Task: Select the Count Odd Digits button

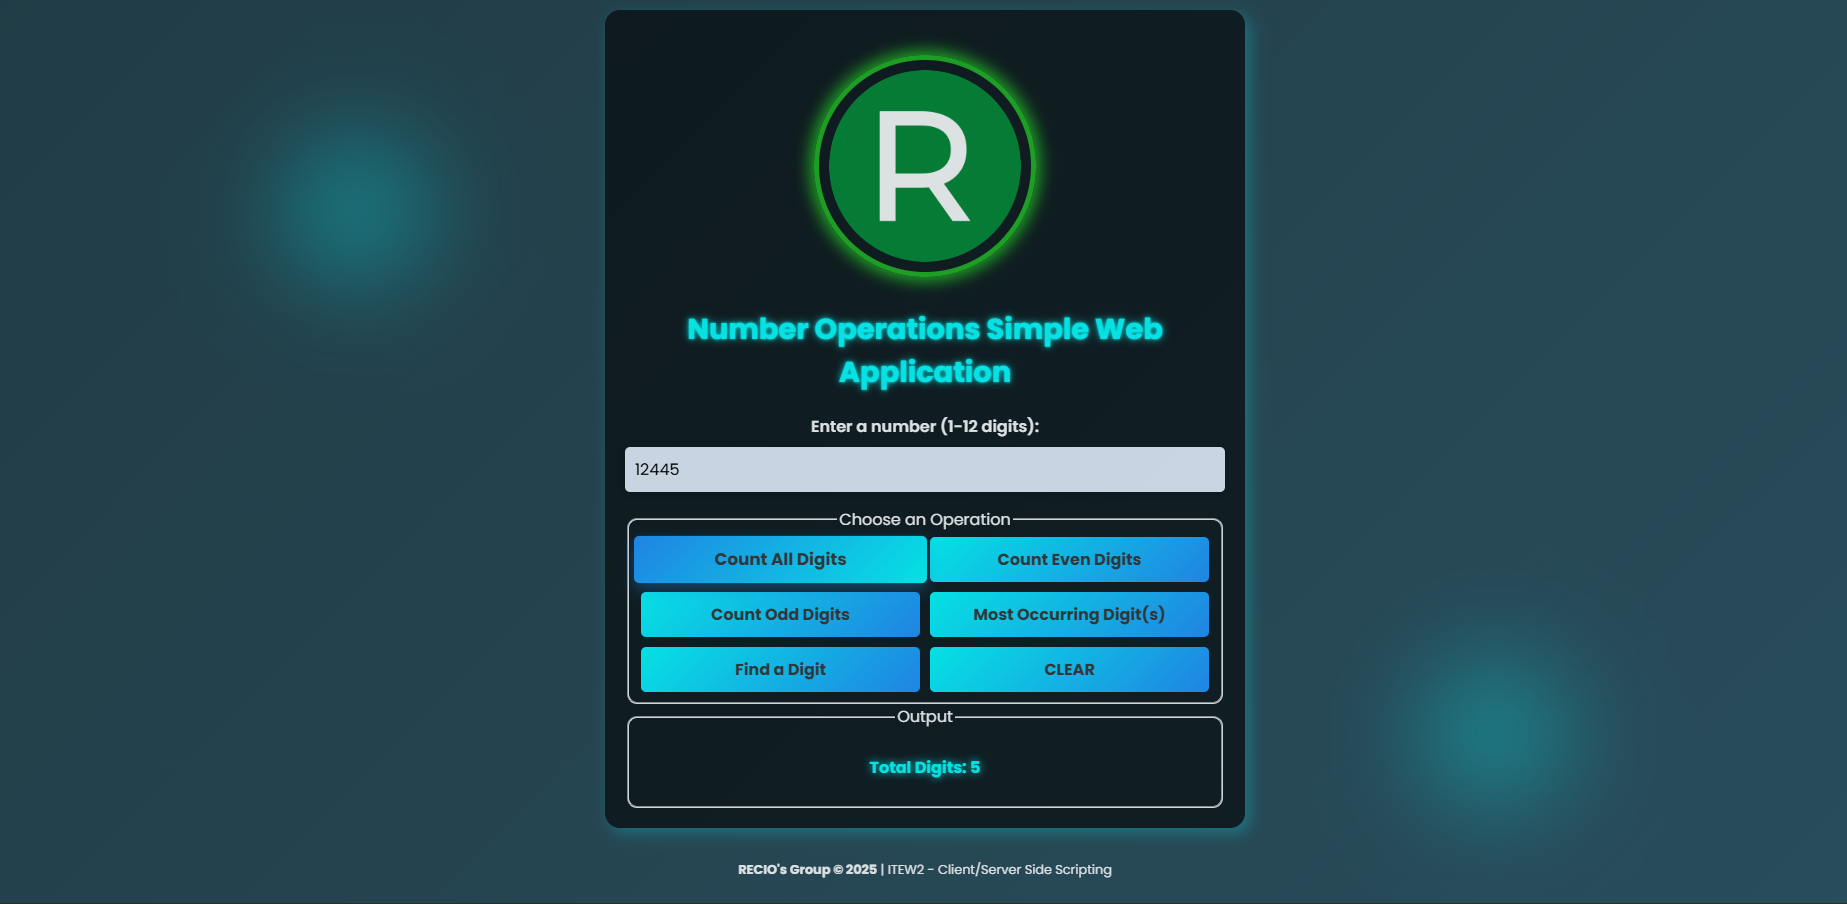Action: (780, 614)
